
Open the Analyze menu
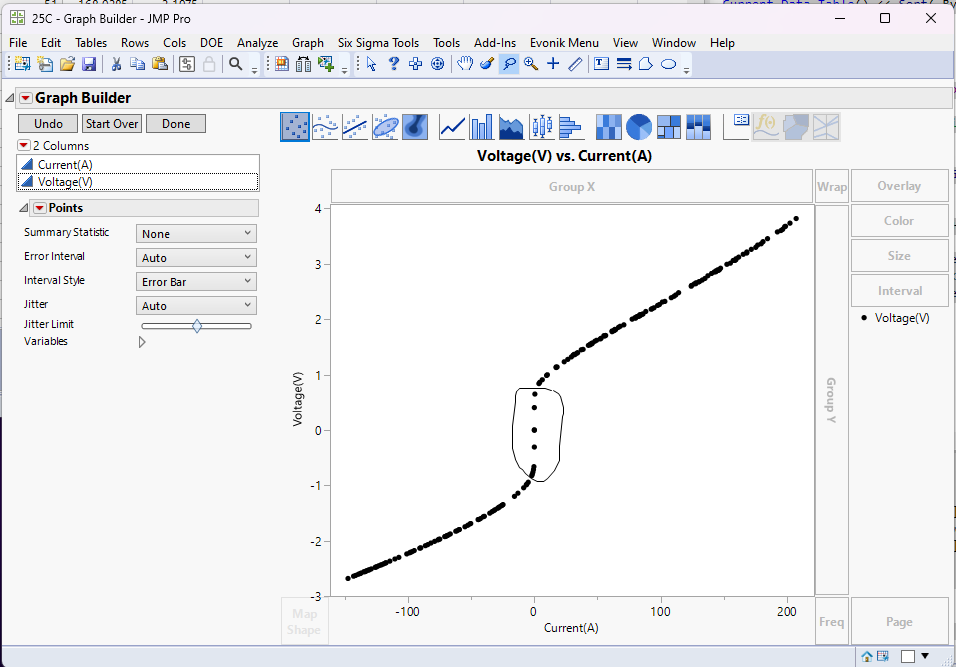click(257, 43)
